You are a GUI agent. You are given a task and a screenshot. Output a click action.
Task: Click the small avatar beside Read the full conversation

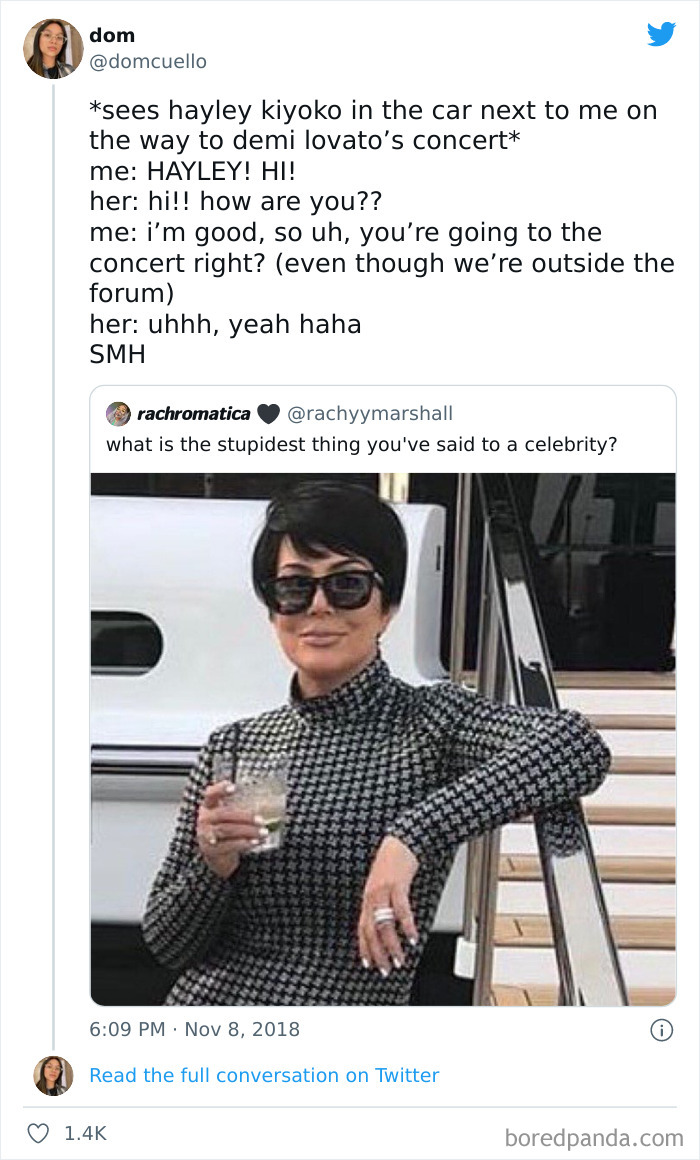pyautogui.click(x=53, y=1075)
